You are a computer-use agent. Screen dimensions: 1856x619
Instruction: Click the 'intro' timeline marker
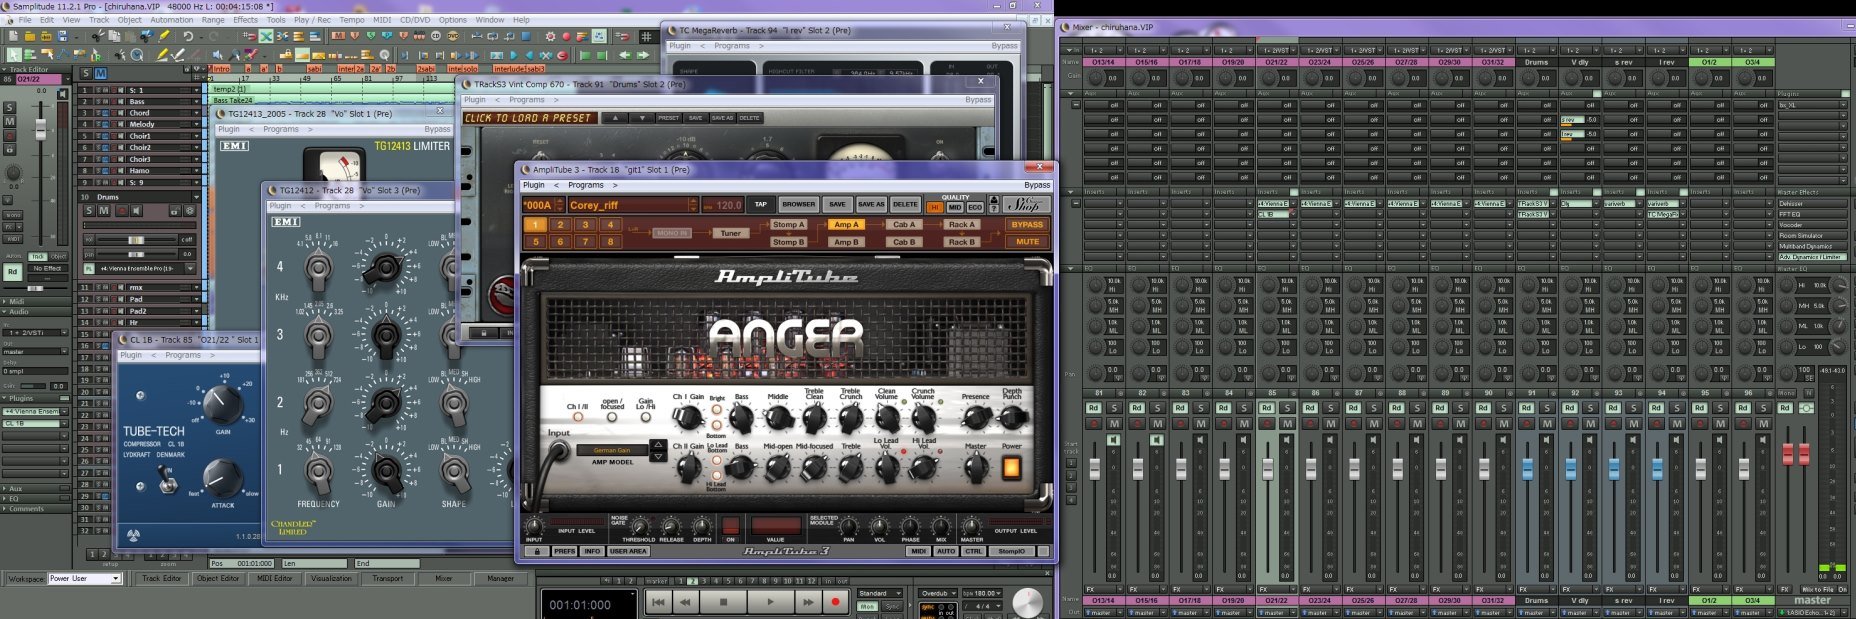point(220,69)
